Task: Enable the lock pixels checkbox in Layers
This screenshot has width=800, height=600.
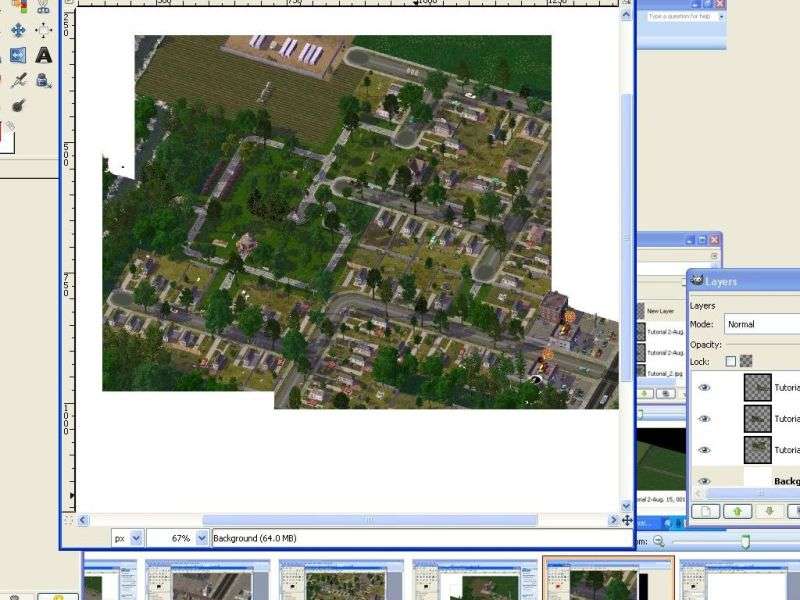Action: (731, 361)
